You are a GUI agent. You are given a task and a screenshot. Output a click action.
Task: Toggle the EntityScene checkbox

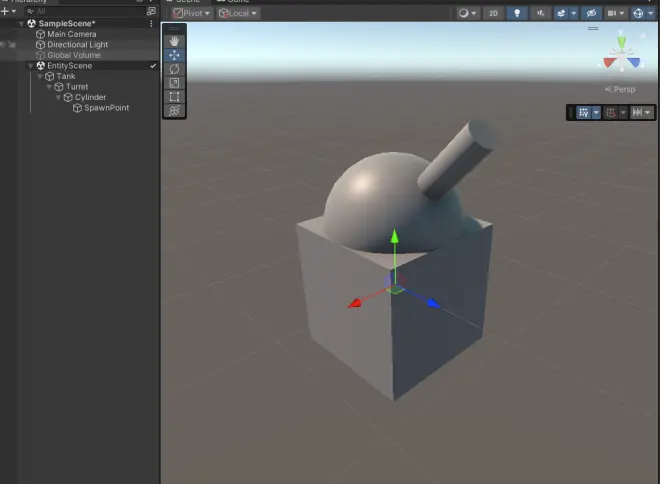pos(153,66)
